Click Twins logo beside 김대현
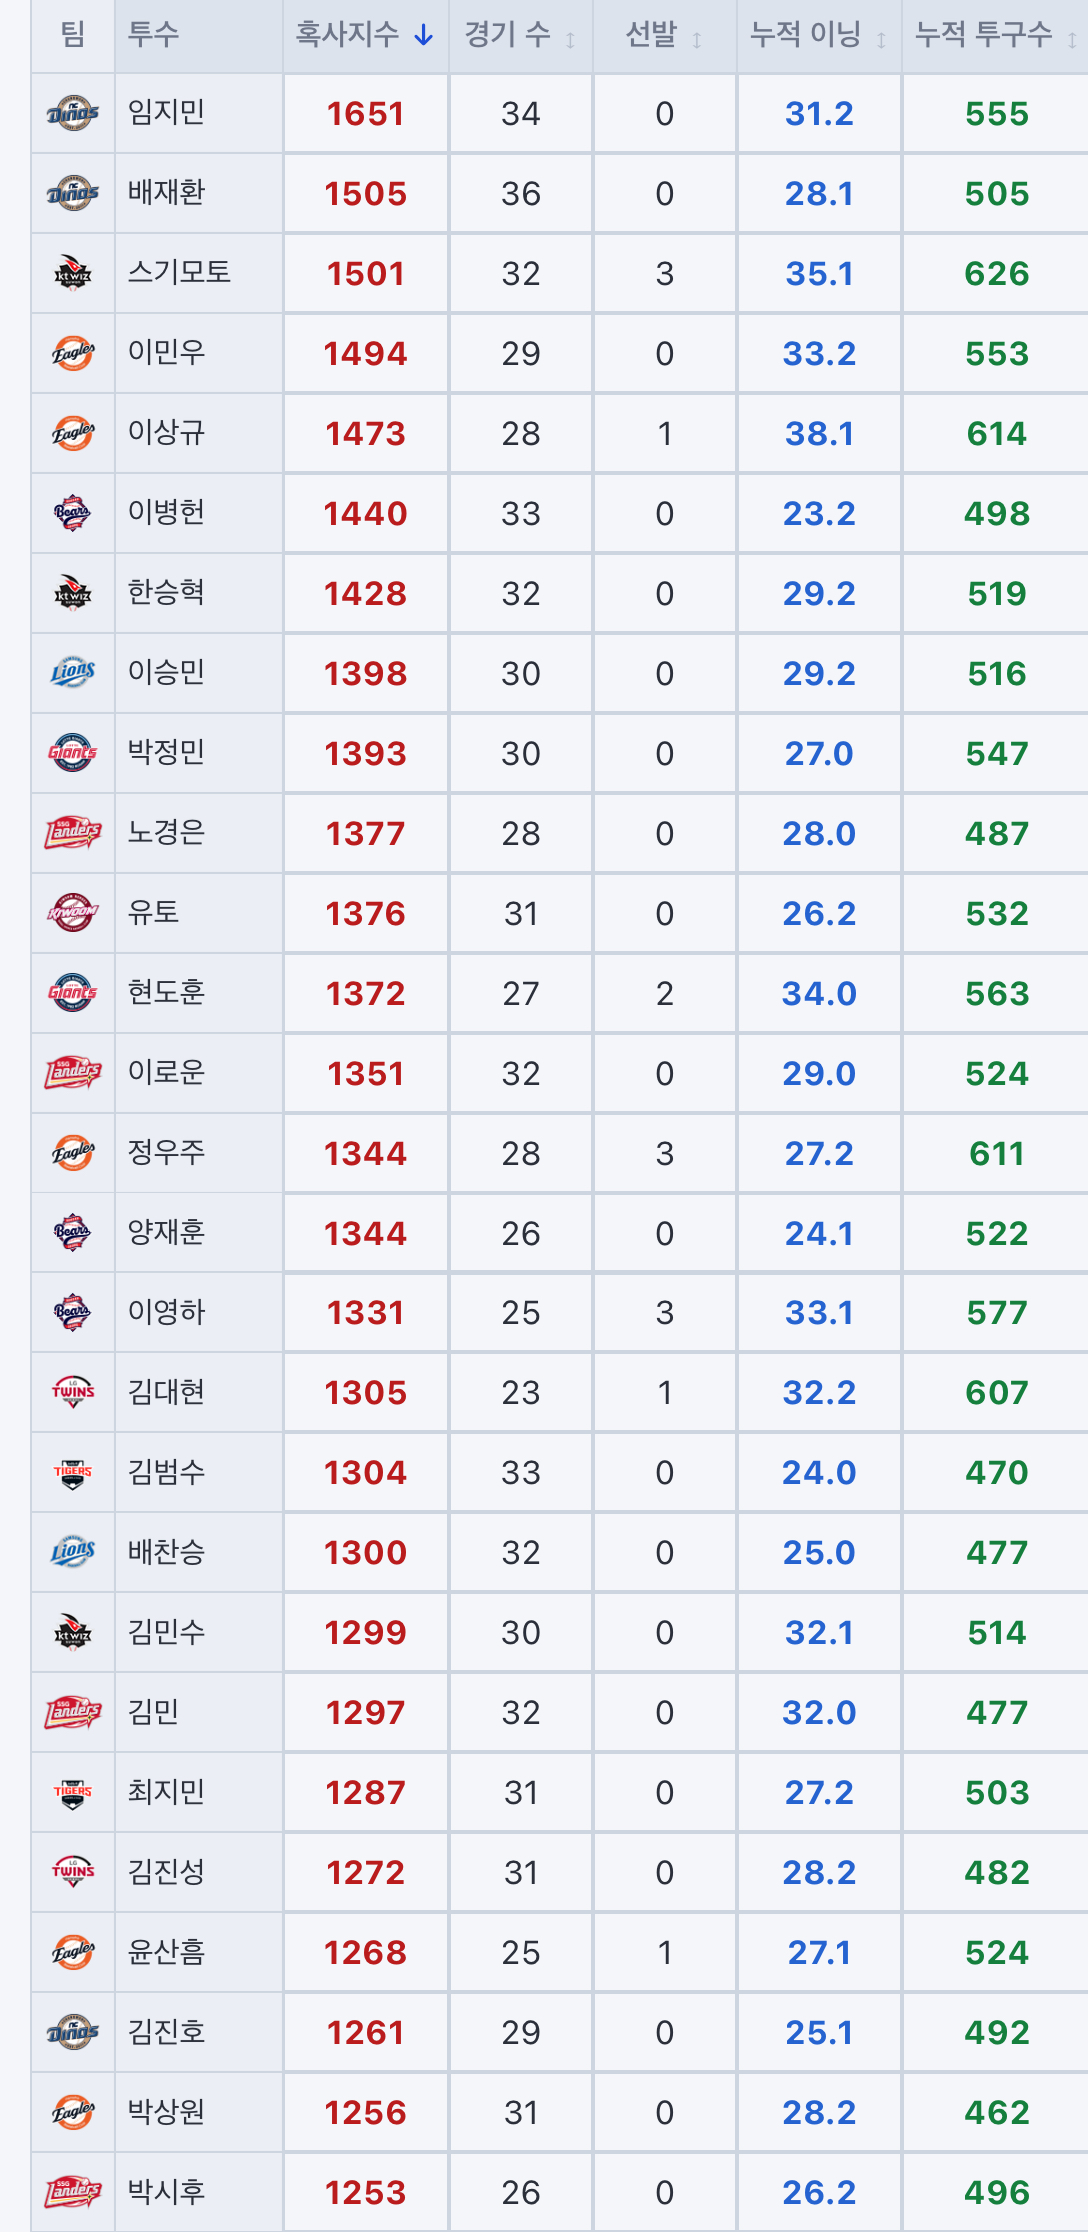The width and height of the screenshot is (1088, 2232). pyautogui.click(x=73, y=1392)
